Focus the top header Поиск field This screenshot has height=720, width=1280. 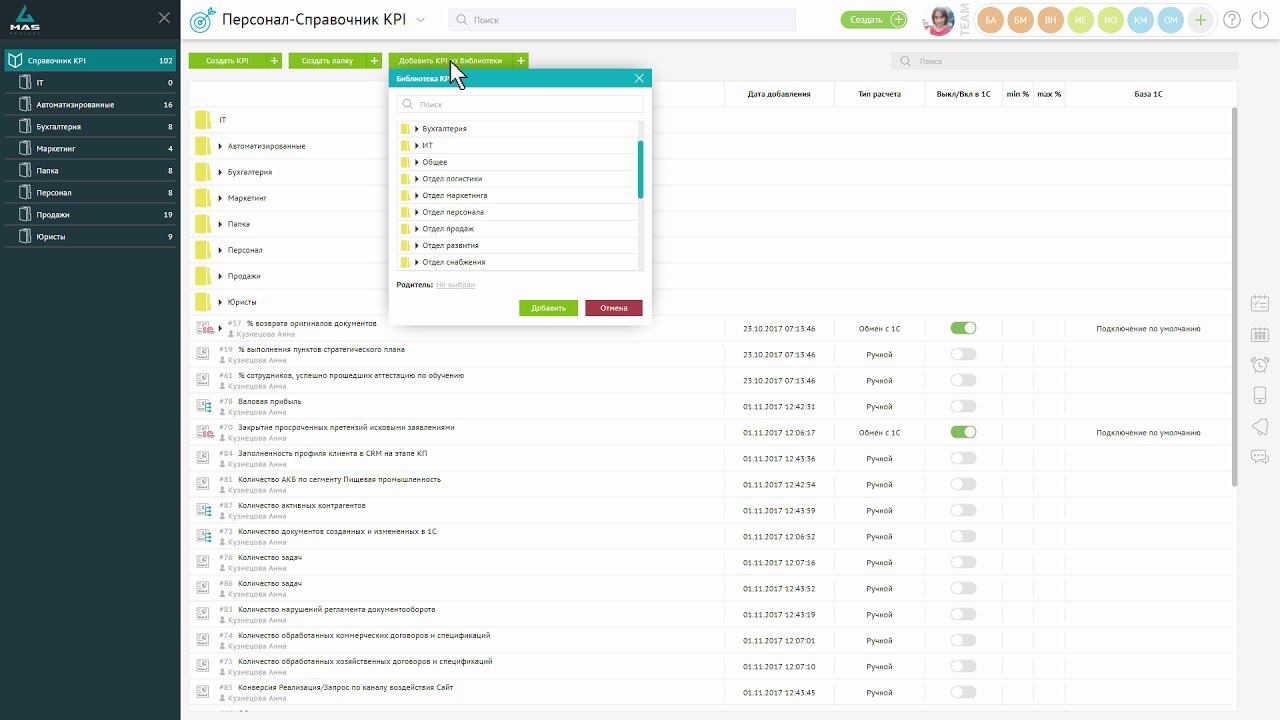[x=622, y=20]
